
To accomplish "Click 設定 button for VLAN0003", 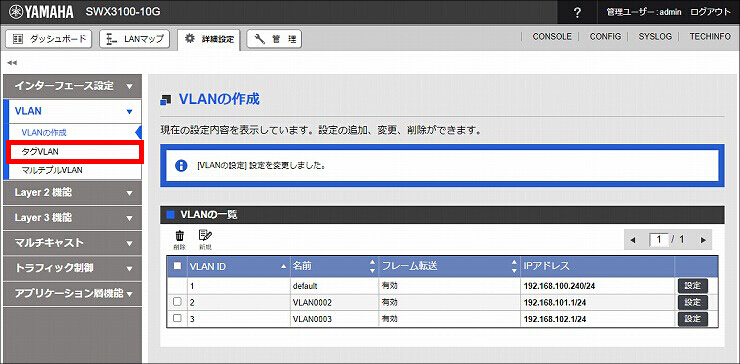I will (693, 319).
